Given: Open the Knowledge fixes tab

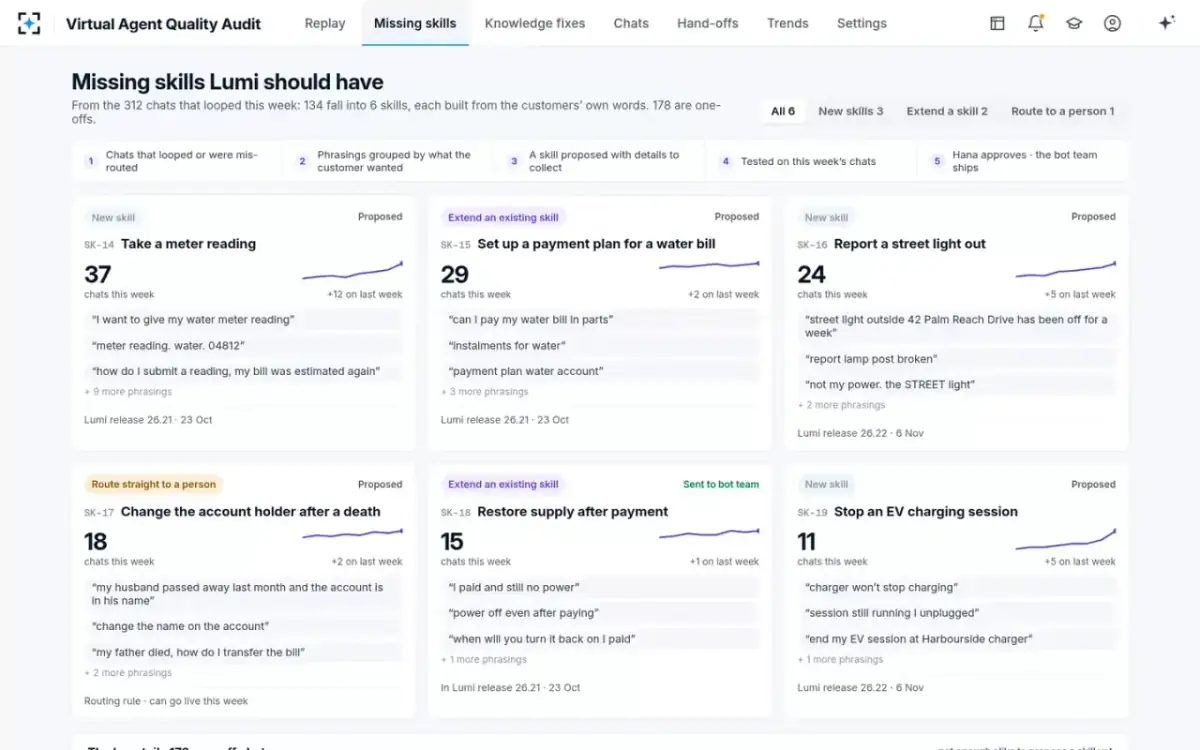Looking at the screenshot, I should click(x=535, y=23).
